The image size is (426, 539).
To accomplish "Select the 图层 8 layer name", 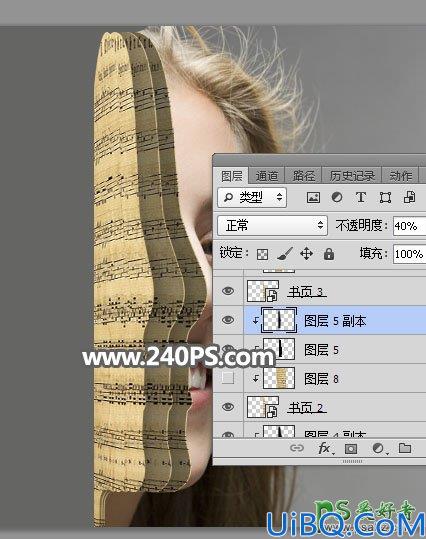I will point(321,379).
